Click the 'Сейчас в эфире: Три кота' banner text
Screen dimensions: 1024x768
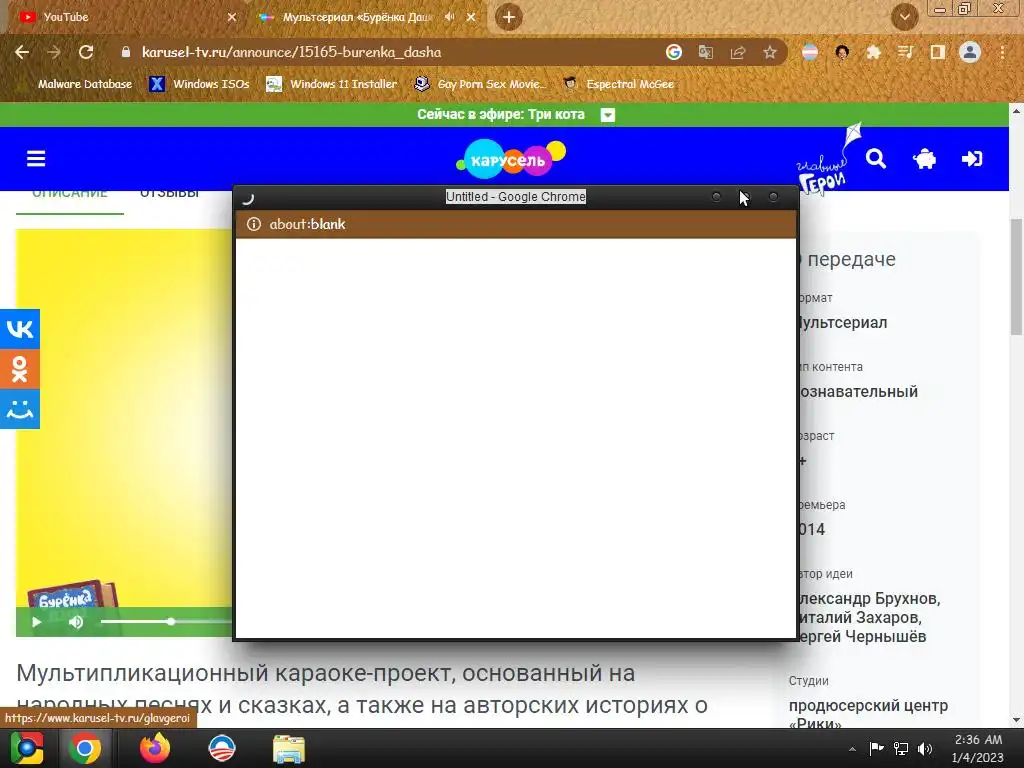point(501,115)
